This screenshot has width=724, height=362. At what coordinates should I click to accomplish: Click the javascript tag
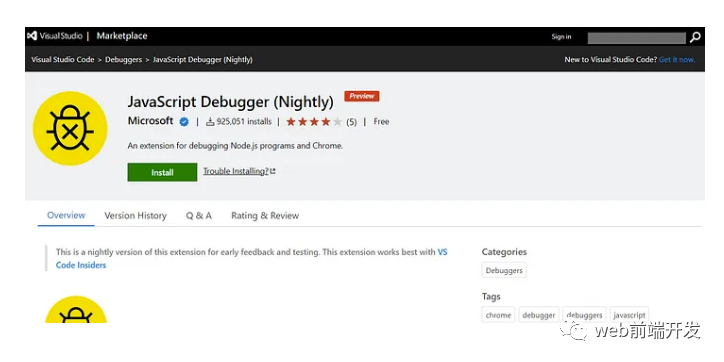629,315
